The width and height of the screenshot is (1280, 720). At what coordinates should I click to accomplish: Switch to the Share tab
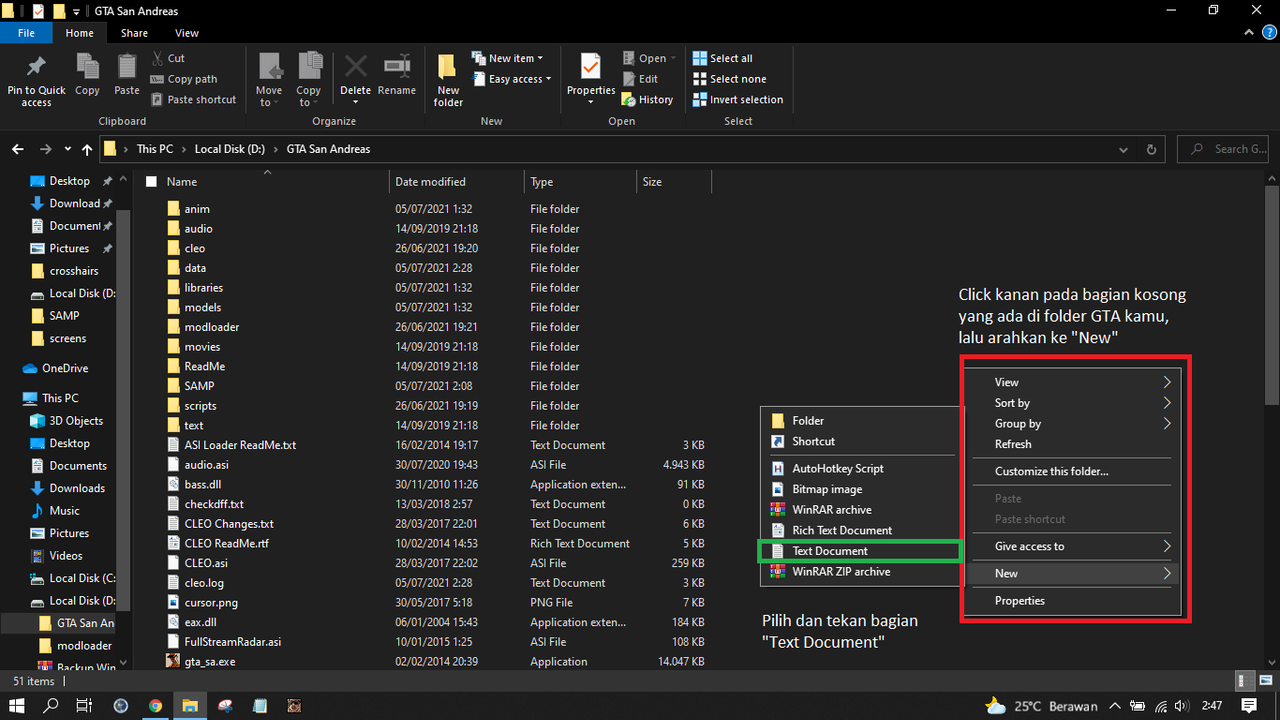134,33
